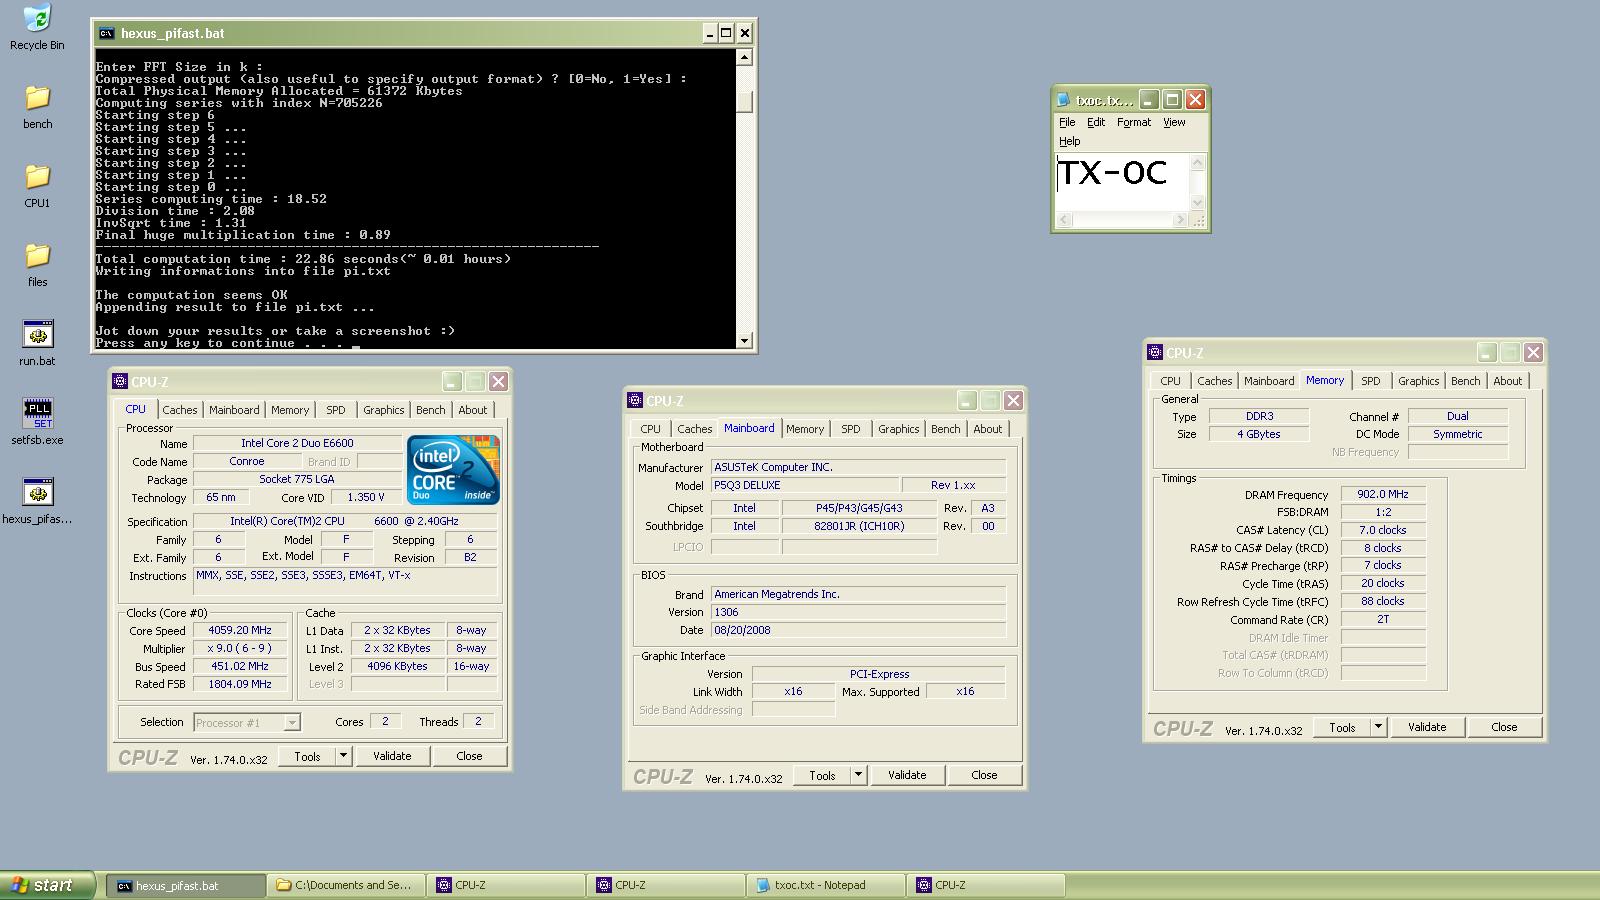Switch to Memory tab in CPU window
Image resolution: width=1600 pixels, height=900 pixels.
[x=290, y=410]
